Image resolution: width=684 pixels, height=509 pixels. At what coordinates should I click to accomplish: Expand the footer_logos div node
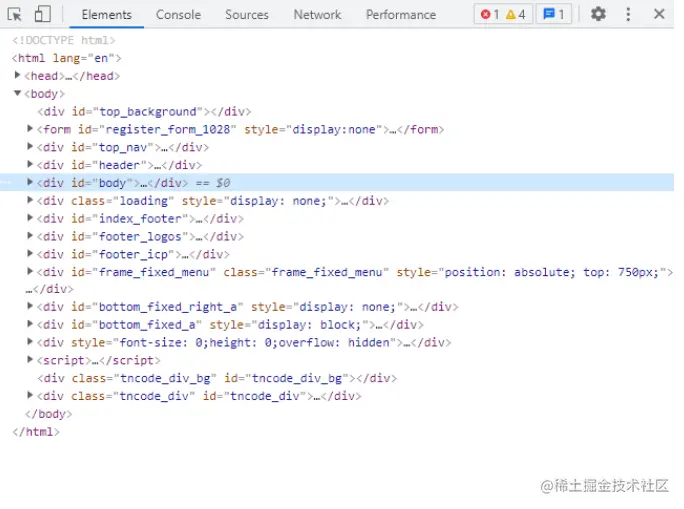pos(30,236)
